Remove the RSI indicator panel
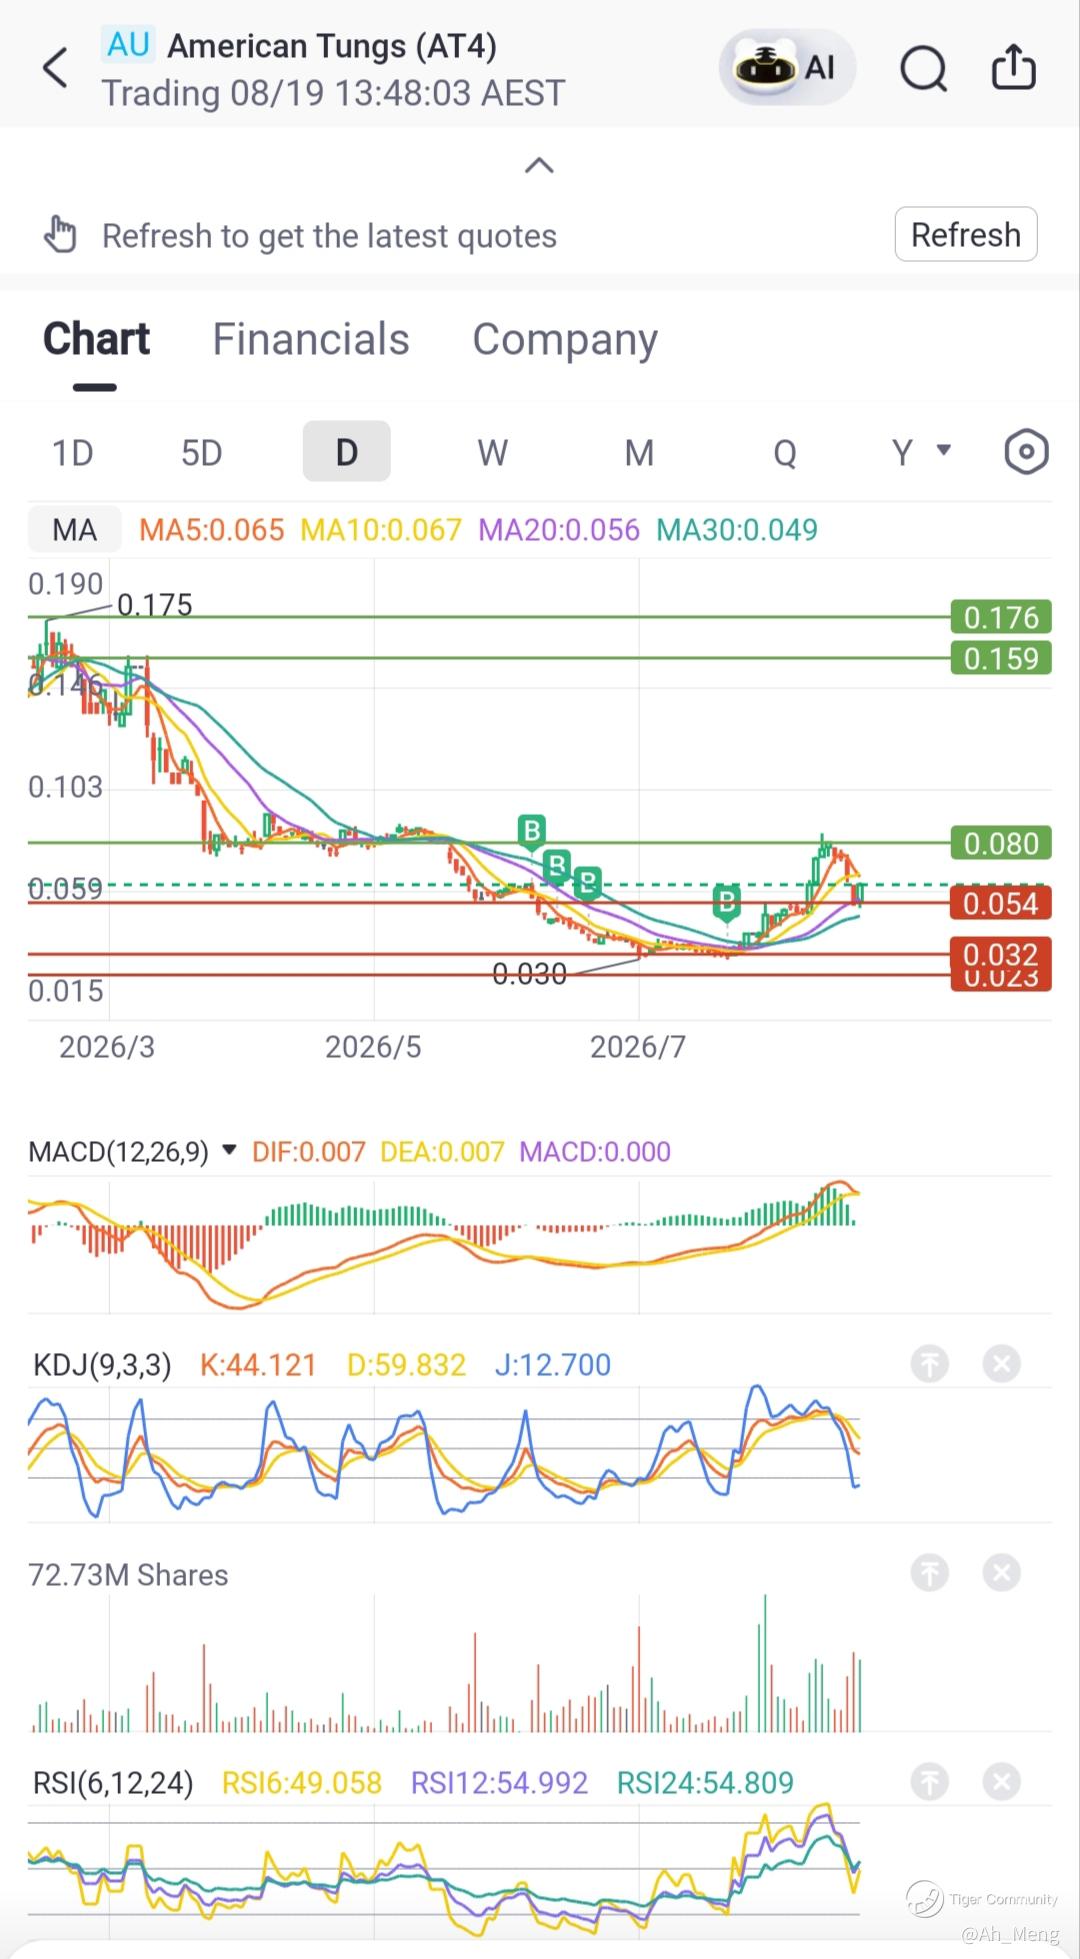Screen dimensions: 1080x1959 pyautogui.click(x=1001, y=1781)
